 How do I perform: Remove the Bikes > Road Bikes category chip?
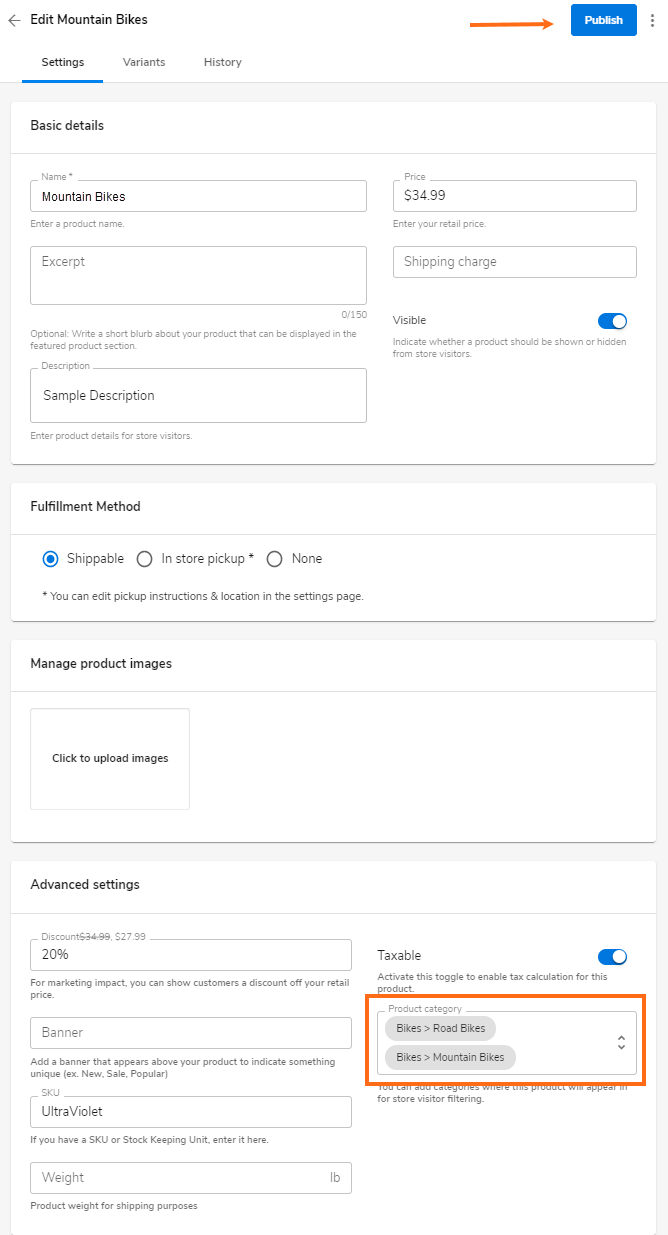439,1028
